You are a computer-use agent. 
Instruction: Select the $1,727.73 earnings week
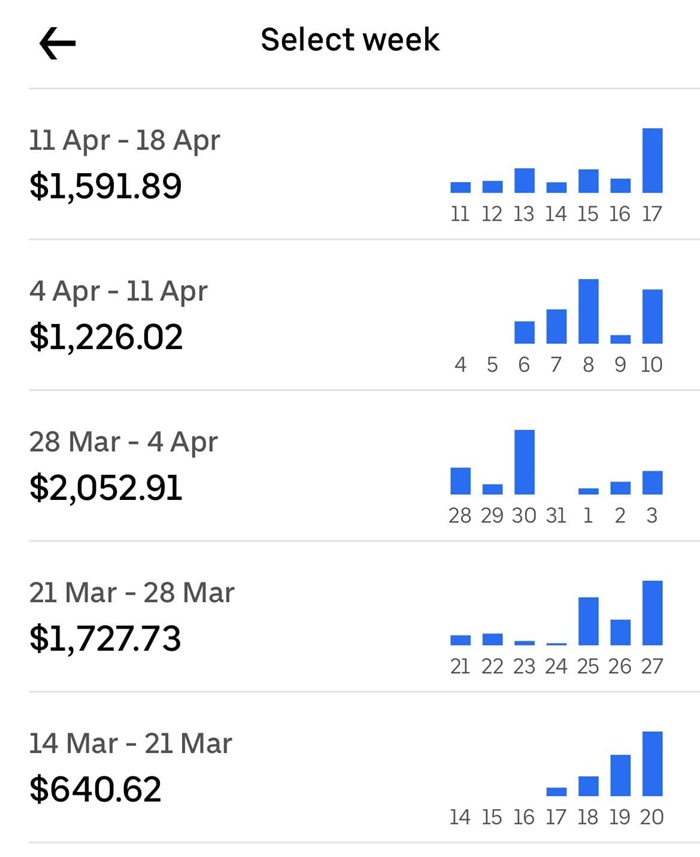[106, 638]
